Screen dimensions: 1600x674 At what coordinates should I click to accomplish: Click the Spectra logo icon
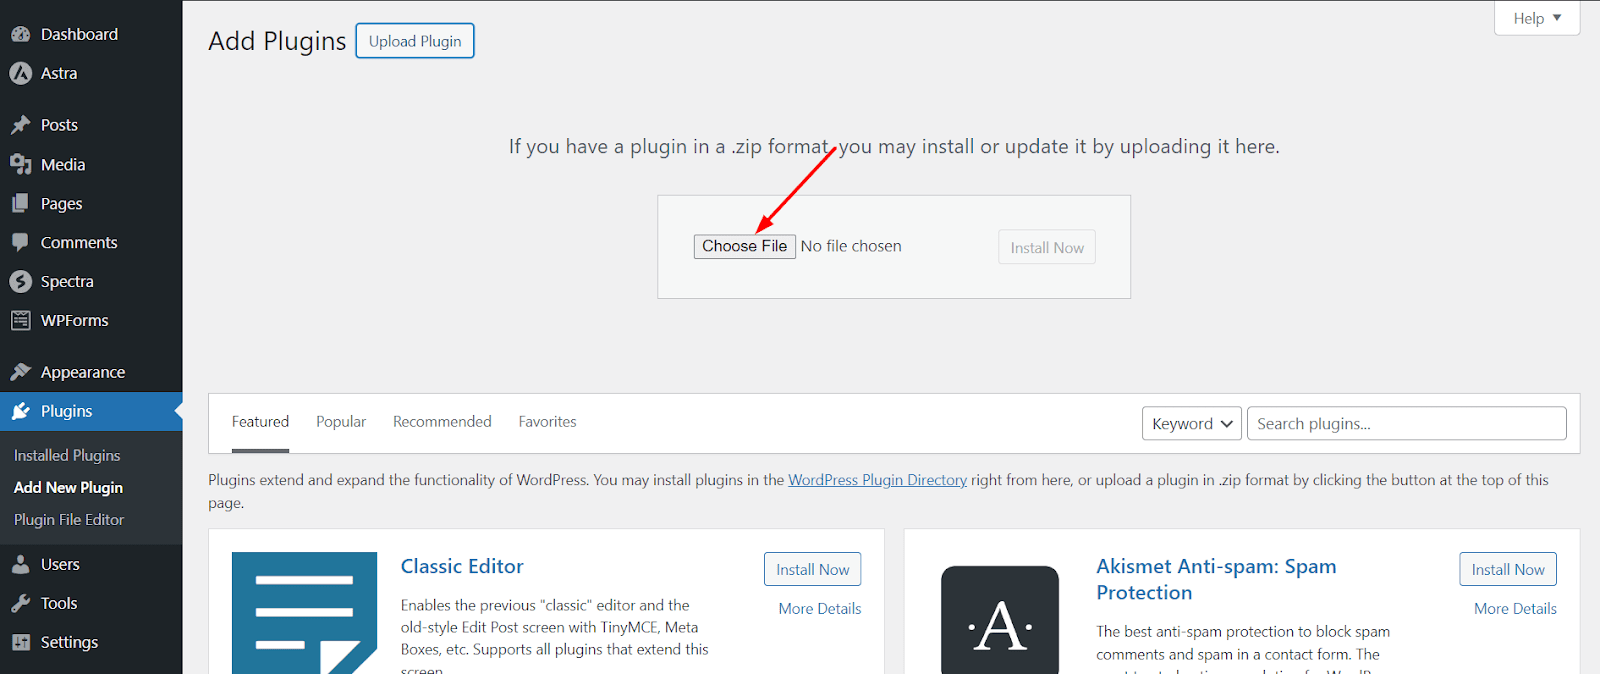tap(20, 282)
